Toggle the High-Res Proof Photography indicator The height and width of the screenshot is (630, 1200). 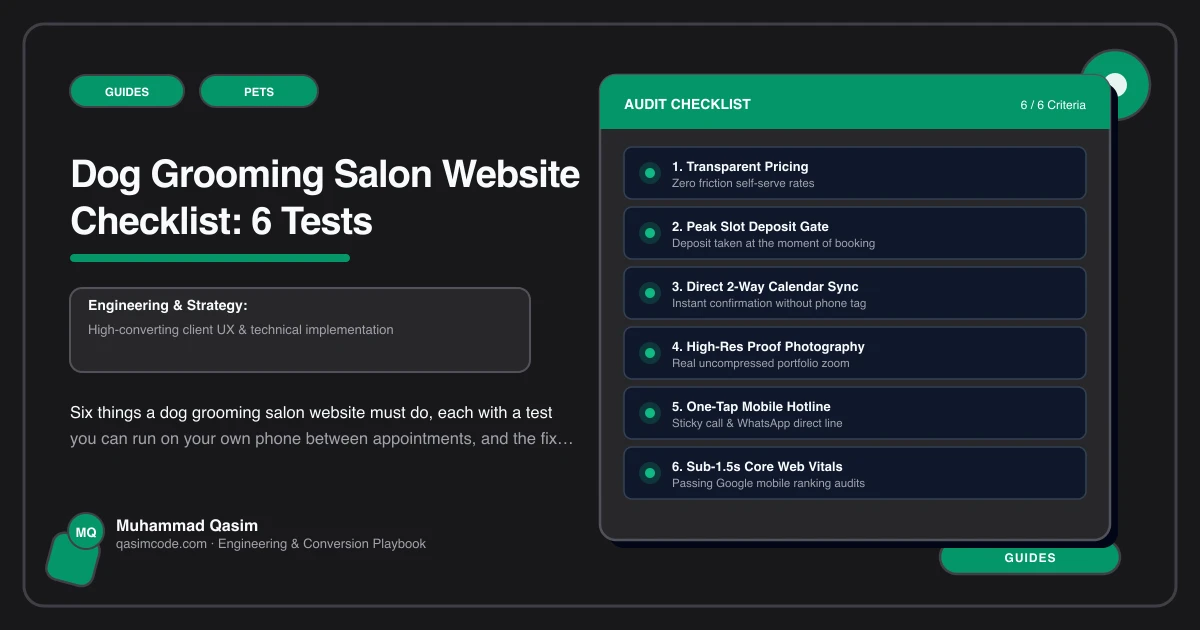649,353
